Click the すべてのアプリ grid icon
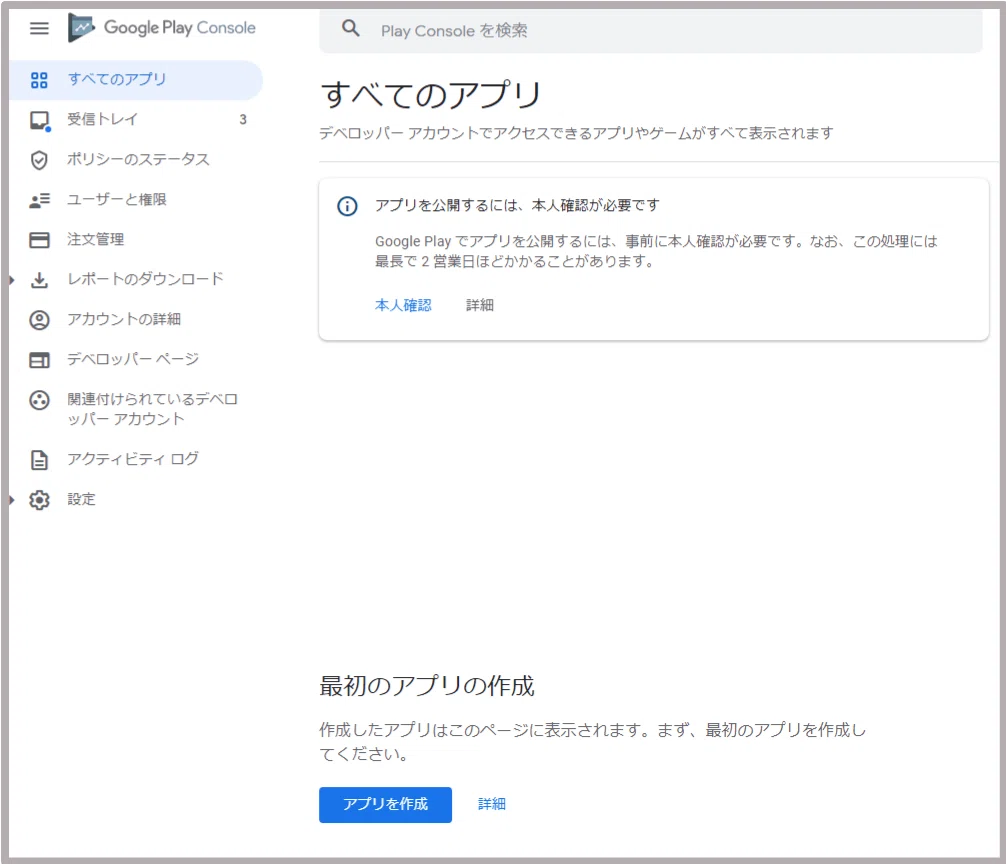Image resolution: width=1006 pixels, height=864 pixels. pyautogui.click(x=39, y=80)
